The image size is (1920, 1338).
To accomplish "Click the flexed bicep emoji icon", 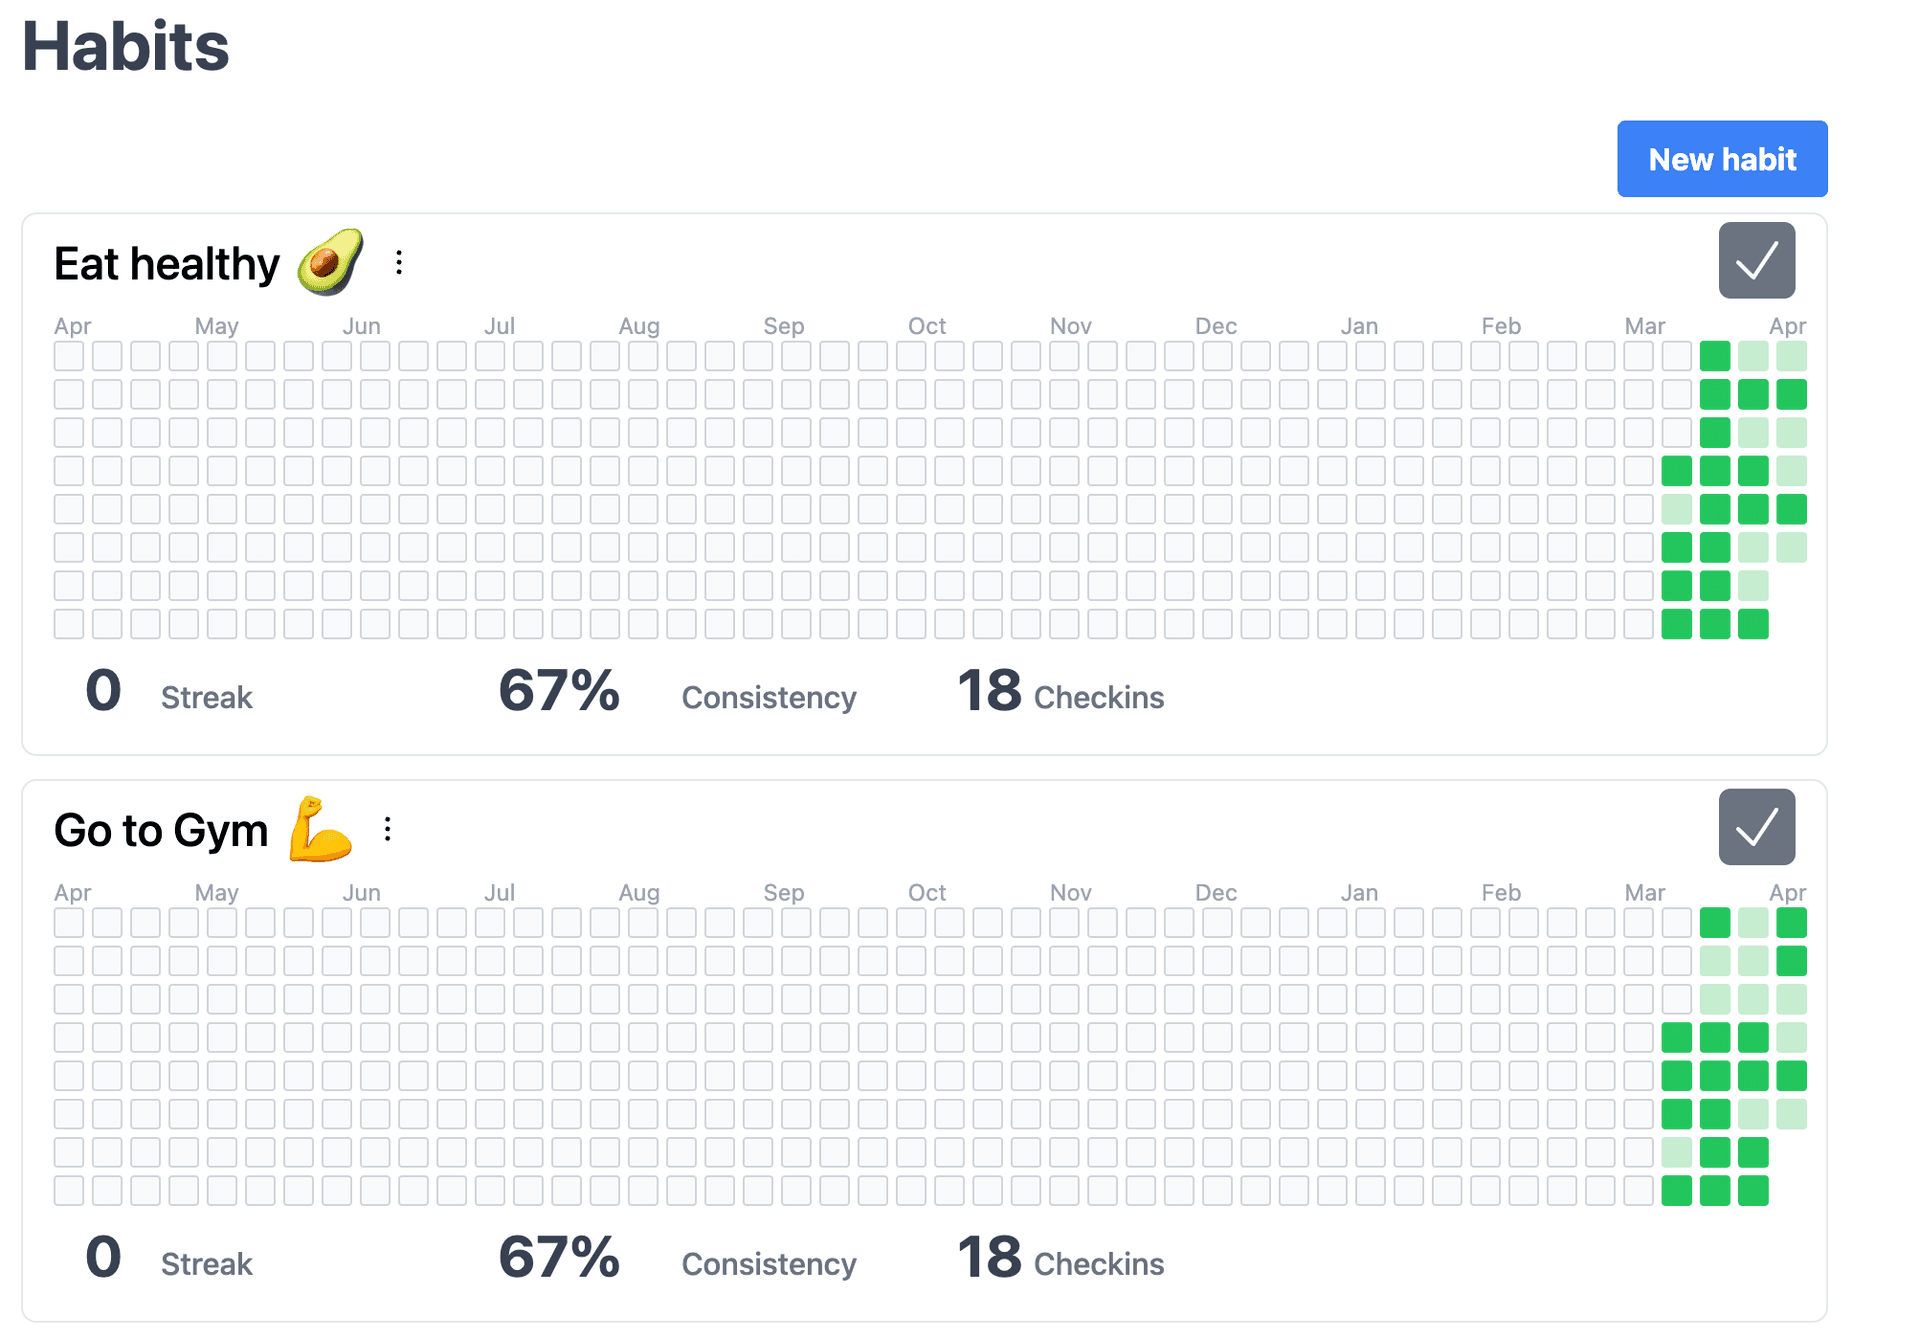I will [x=320, y=829].
